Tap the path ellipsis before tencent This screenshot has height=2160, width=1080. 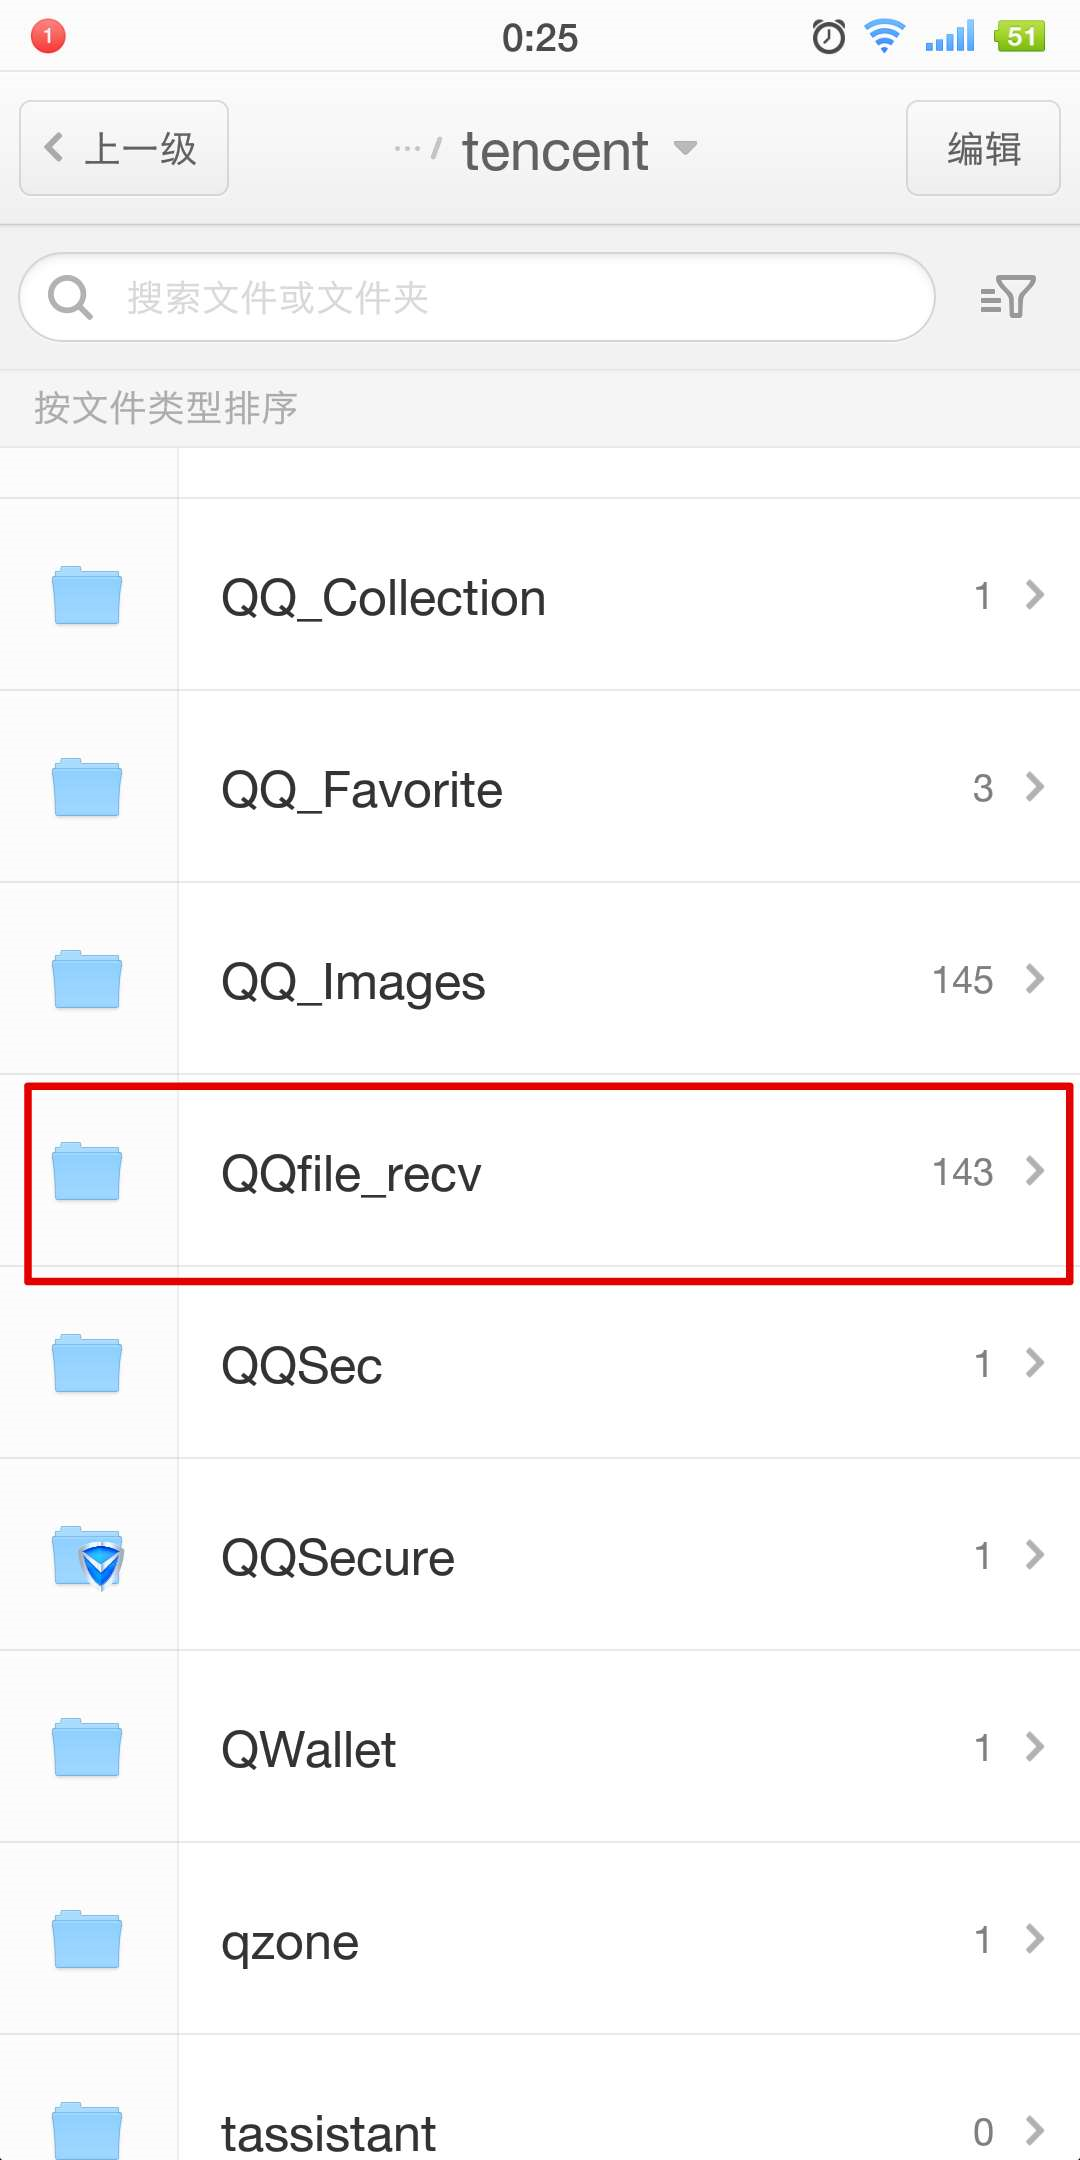click(407, 149)
